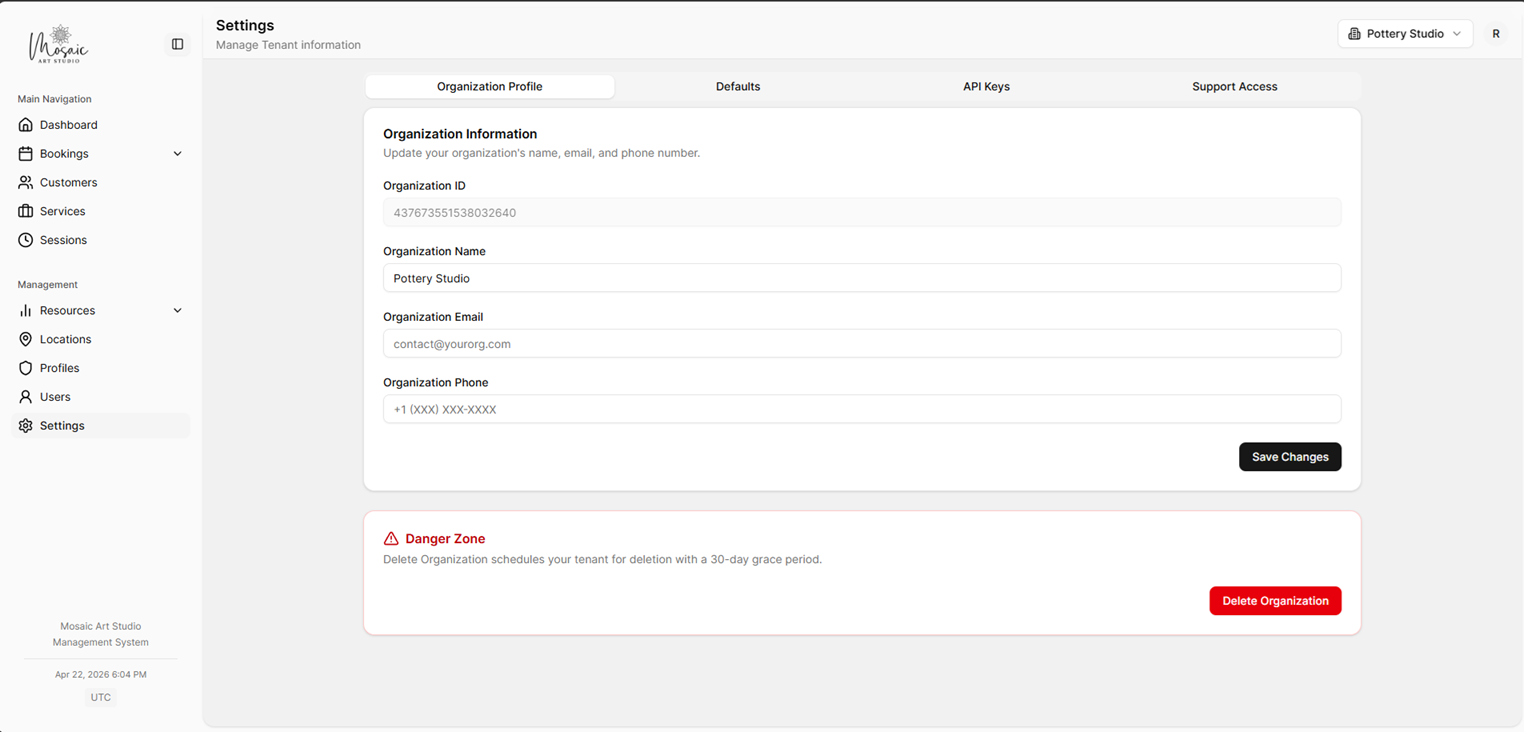Open Settings via the gear icon
Screen dimensions: 1524x732
point(25,425)
